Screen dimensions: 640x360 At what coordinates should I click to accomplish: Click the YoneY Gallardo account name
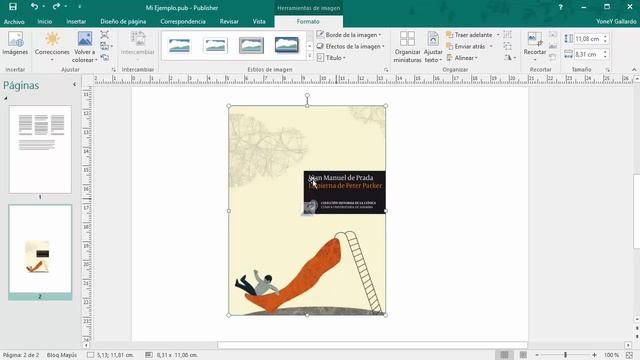click(616, 22)
